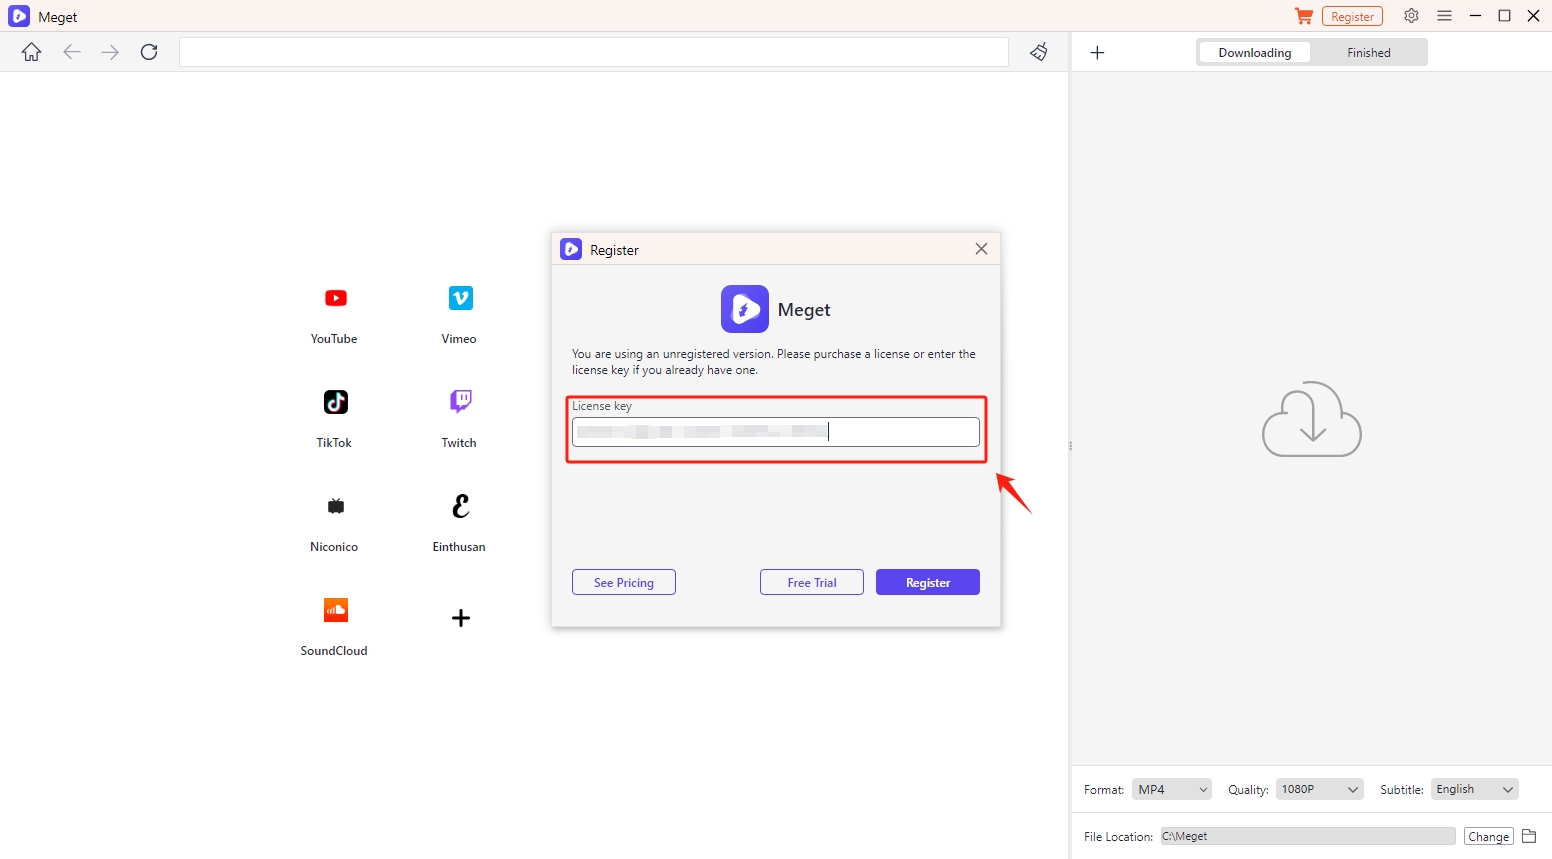Click the Register button in title bar
1552x859 pixels.
(1352, 17)
